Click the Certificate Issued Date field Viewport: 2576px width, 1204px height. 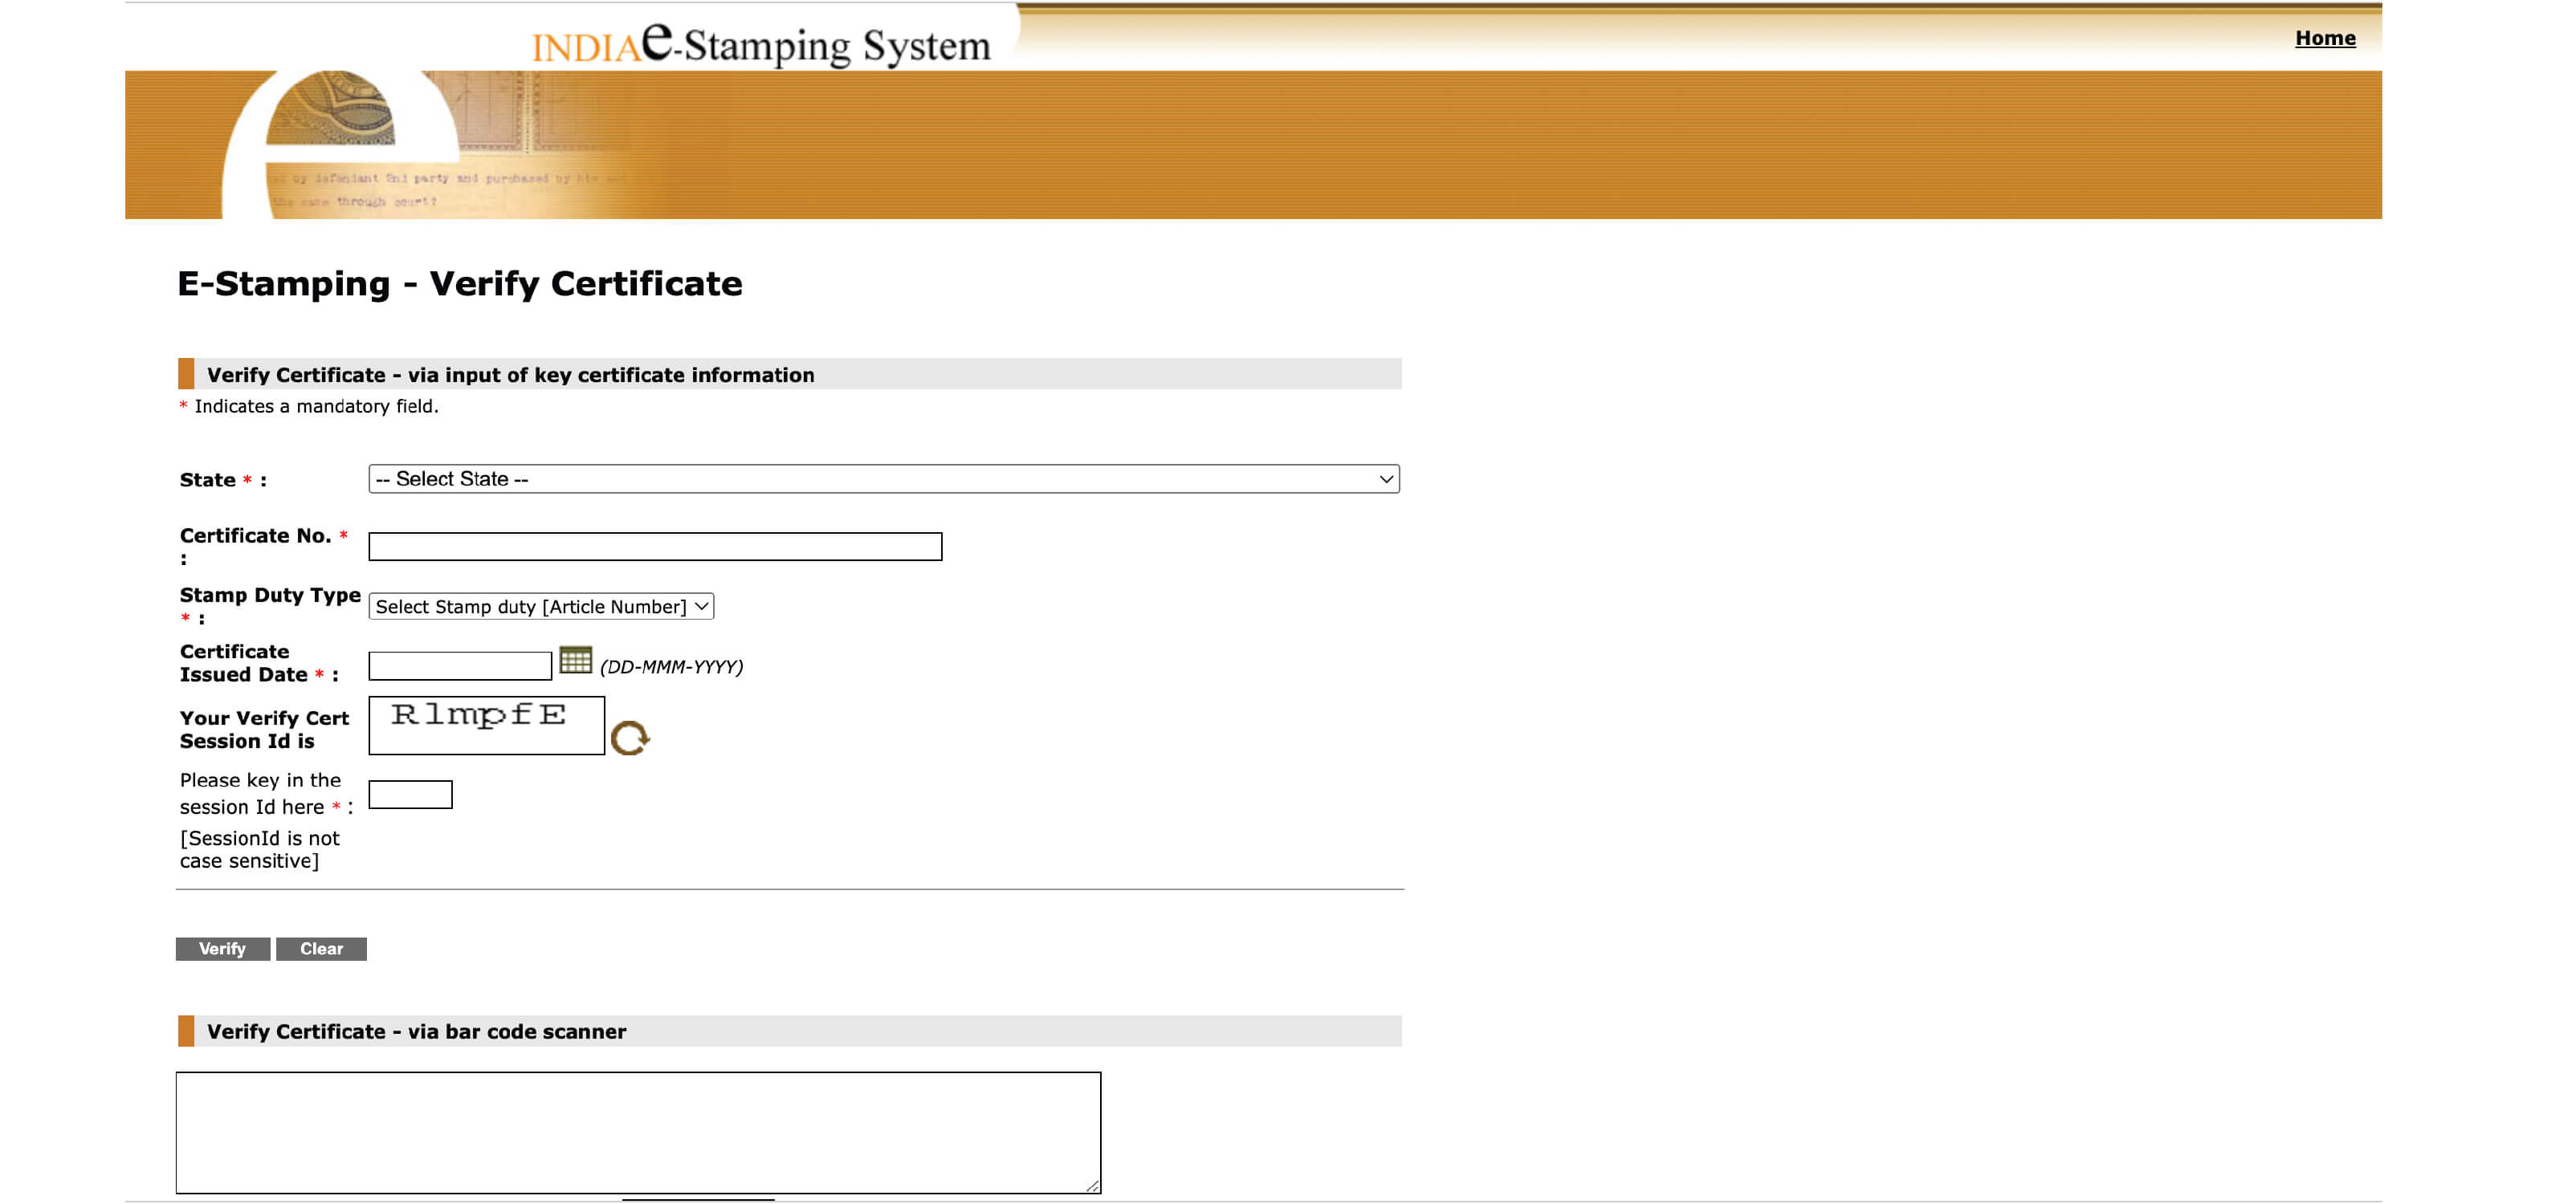460,664
